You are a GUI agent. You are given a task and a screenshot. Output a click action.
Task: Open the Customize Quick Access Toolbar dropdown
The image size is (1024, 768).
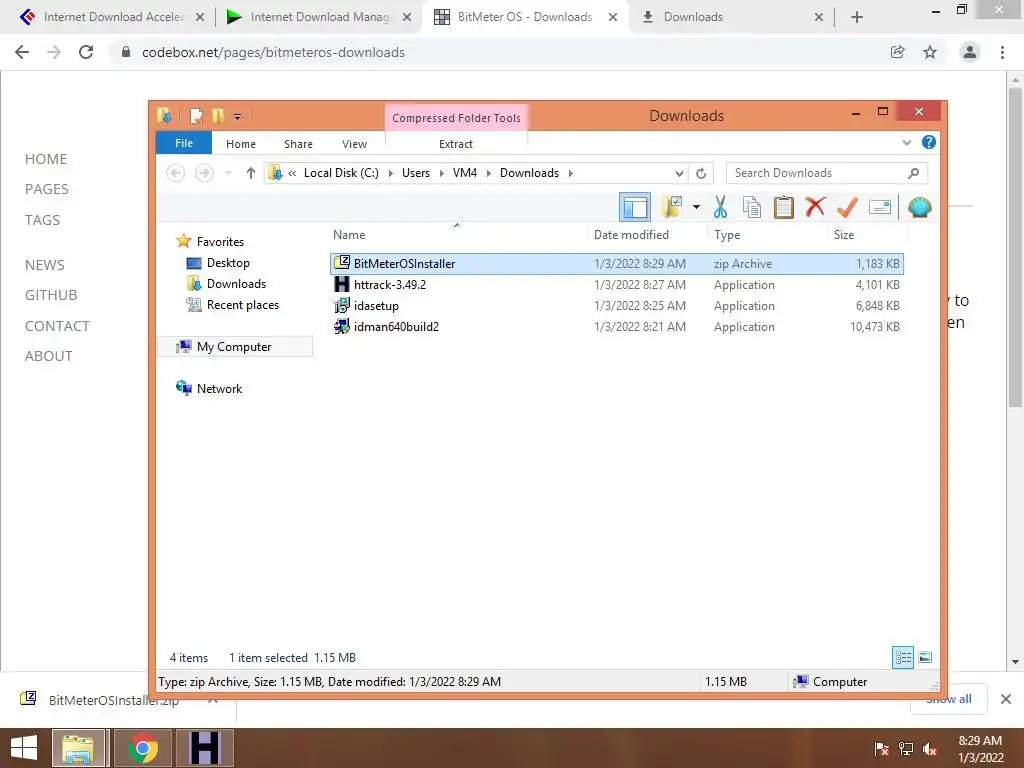point(237,117)
